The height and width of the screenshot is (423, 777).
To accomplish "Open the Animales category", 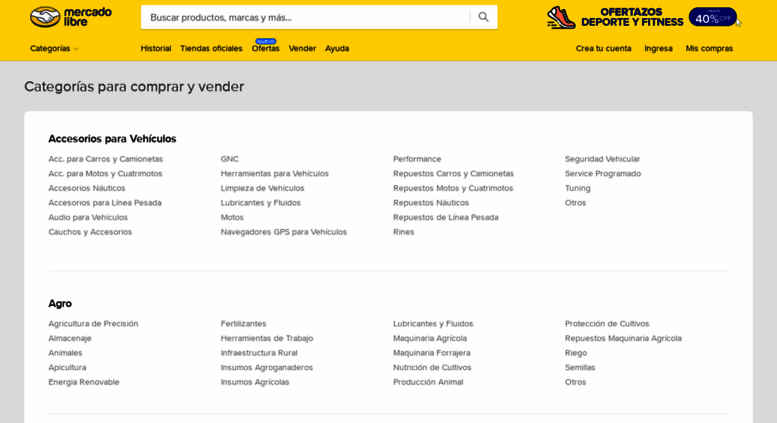I will click(65, 353).
